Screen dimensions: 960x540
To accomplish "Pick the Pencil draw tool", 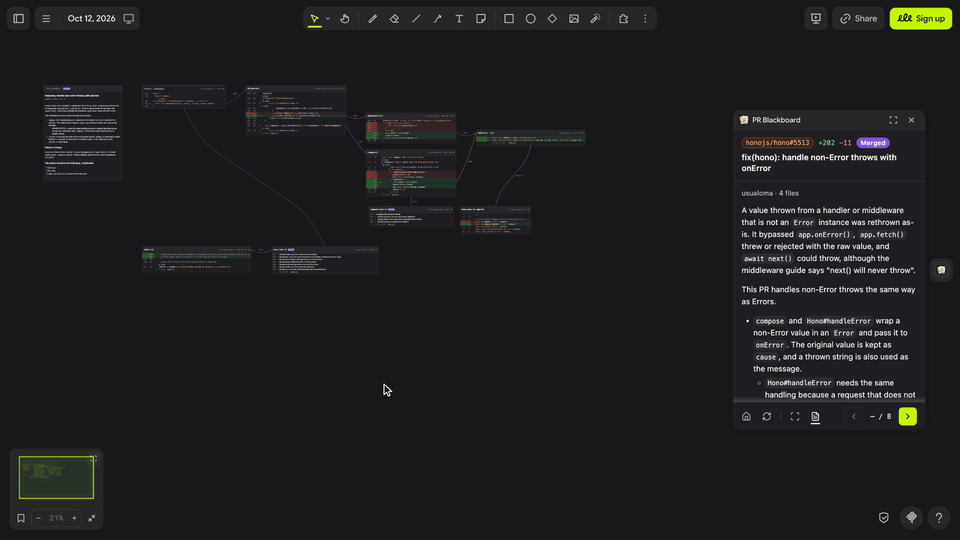I will pos(372,18).
